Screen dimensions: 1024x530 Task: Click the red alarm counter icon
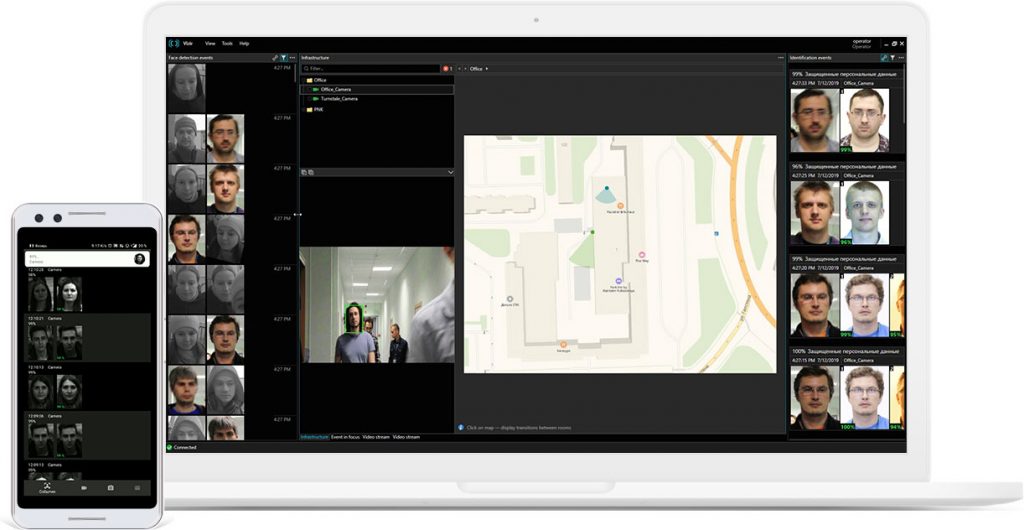446,69
